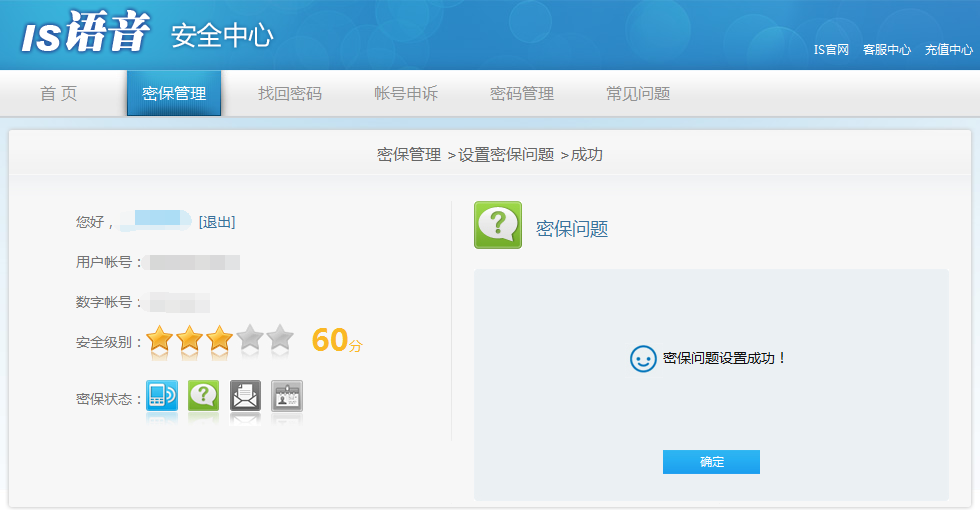Click the green question mark security status icon
The image size is (980, 525).
click(204, 395)
